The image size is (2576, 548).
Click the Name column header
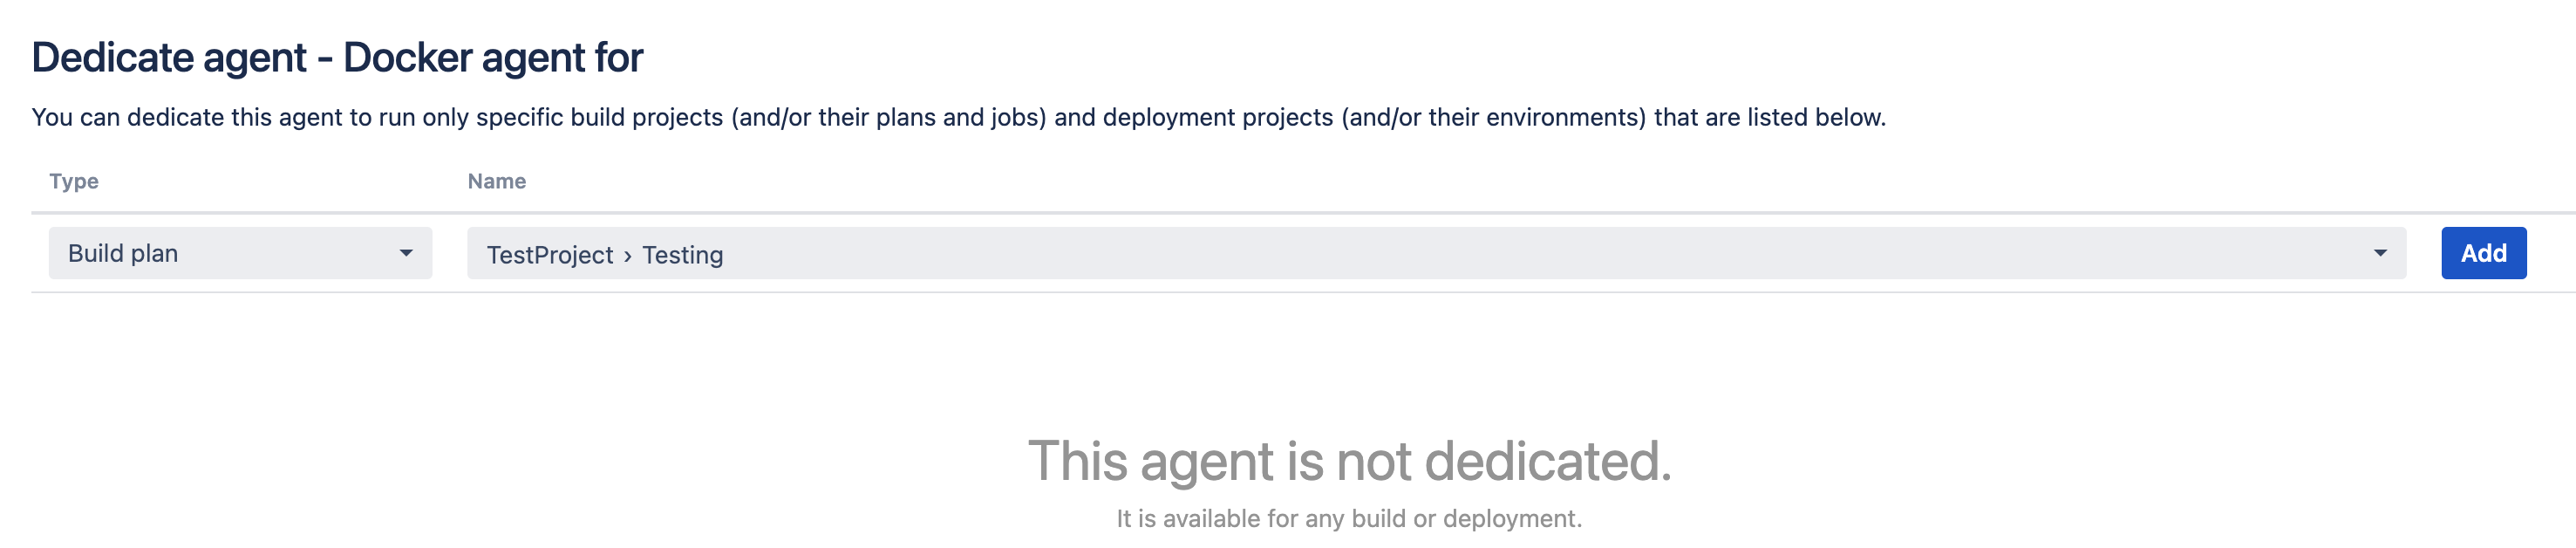pyautogui.click(x=496, y=181)
